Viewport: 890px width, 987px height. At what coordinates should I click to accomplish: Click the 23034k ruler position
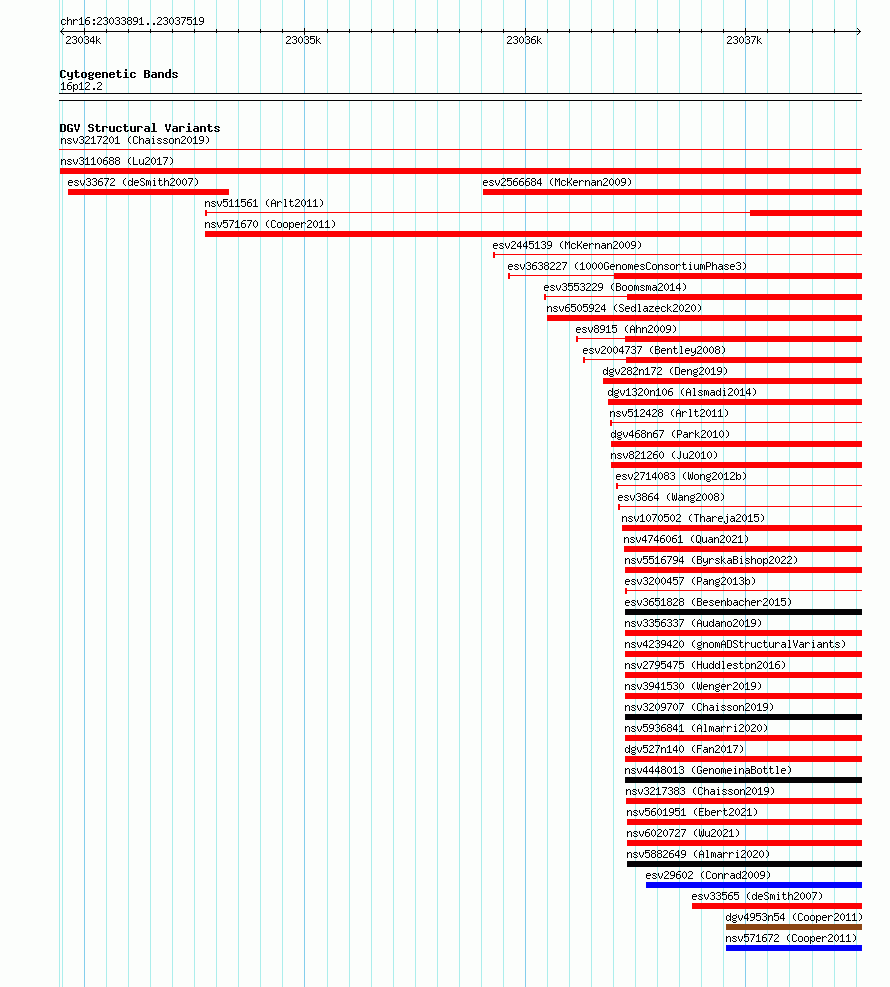(x=83, y=40)
